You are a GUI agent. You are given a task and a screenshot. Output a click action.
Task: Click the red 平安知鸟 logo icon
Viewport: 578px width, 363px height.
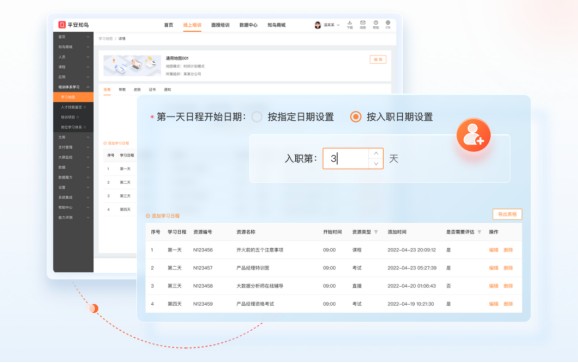pos(62,25)
